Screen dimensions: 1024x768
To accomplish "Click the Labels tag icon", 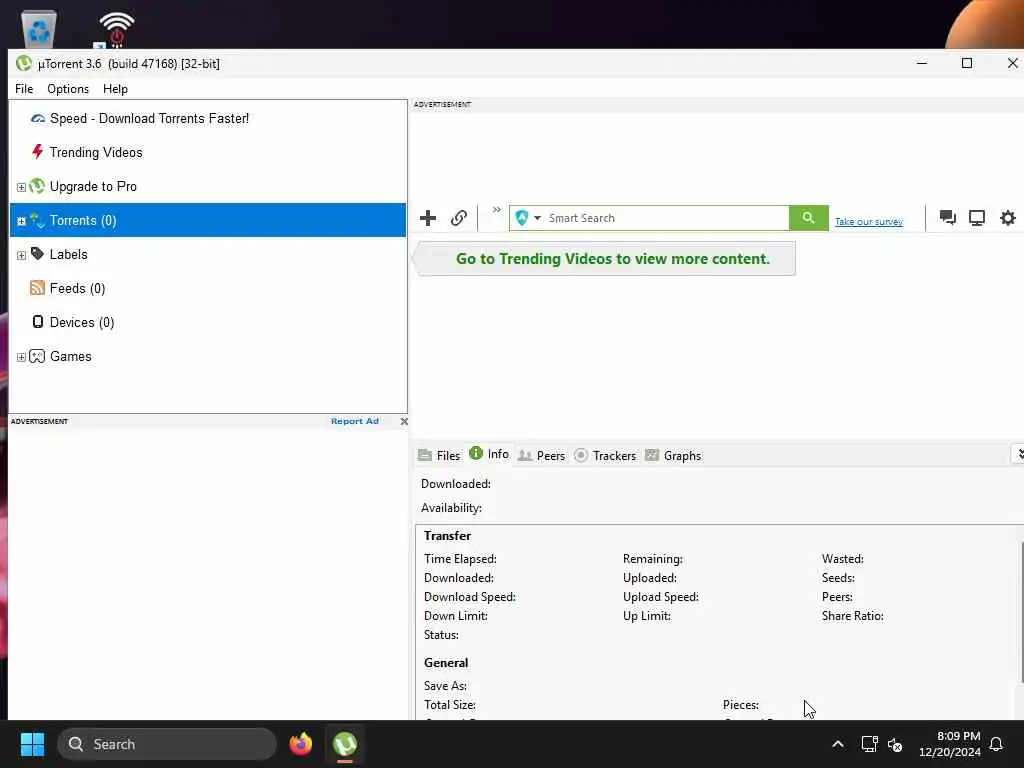I will coord(37,253).
